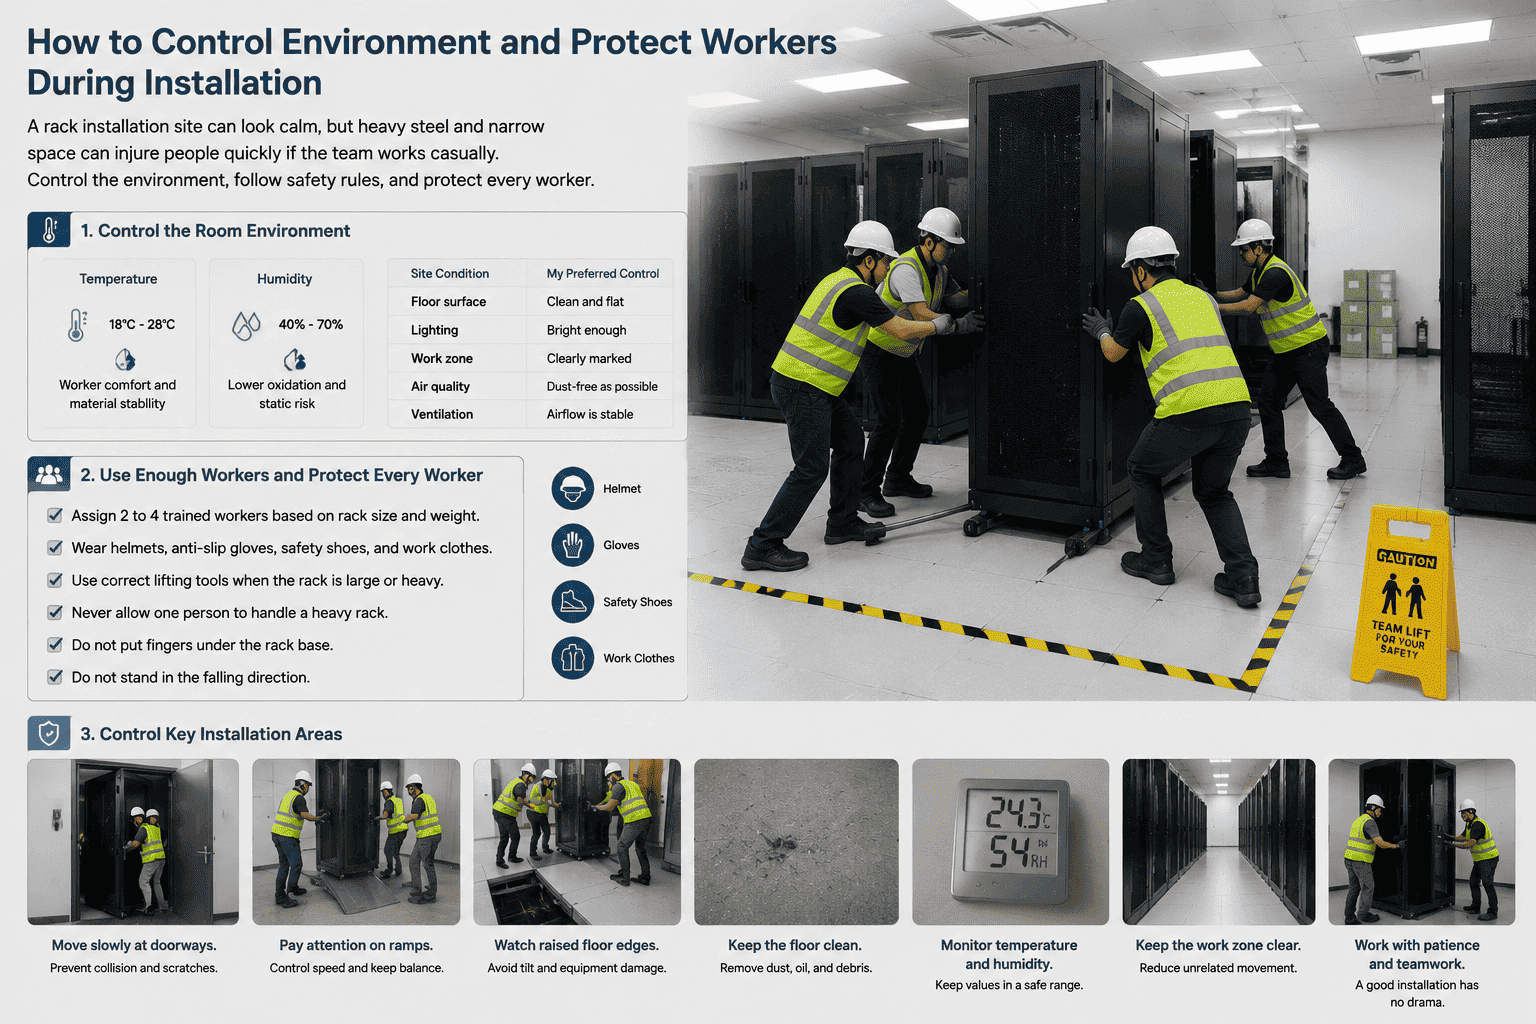
Task: Toggle checkbox for Do not stand in falling direction
Action: point(55,677)
